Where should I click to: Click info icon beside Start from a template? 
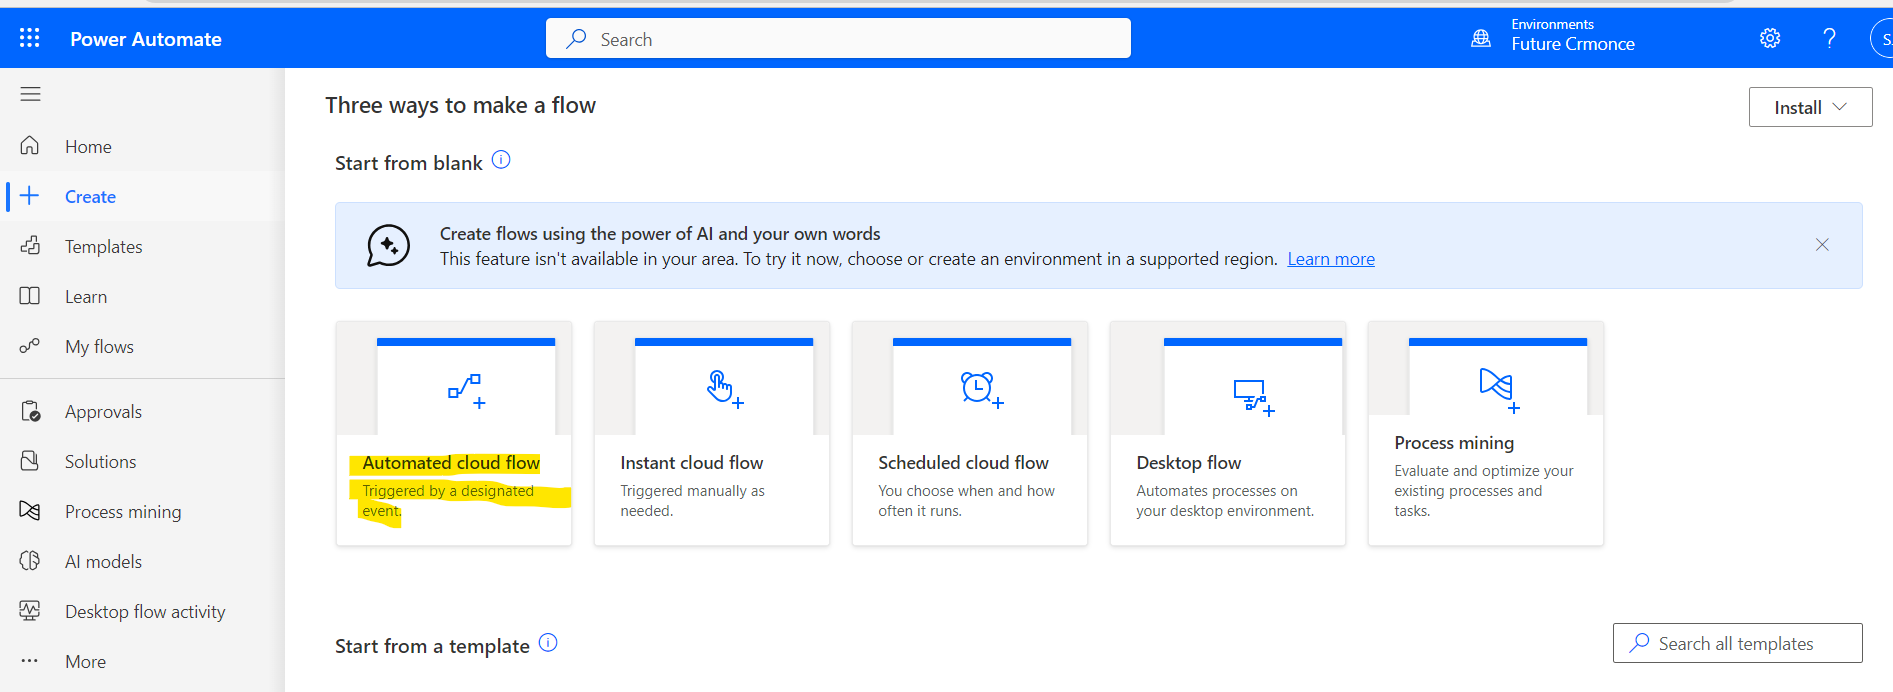pos(548,643)
